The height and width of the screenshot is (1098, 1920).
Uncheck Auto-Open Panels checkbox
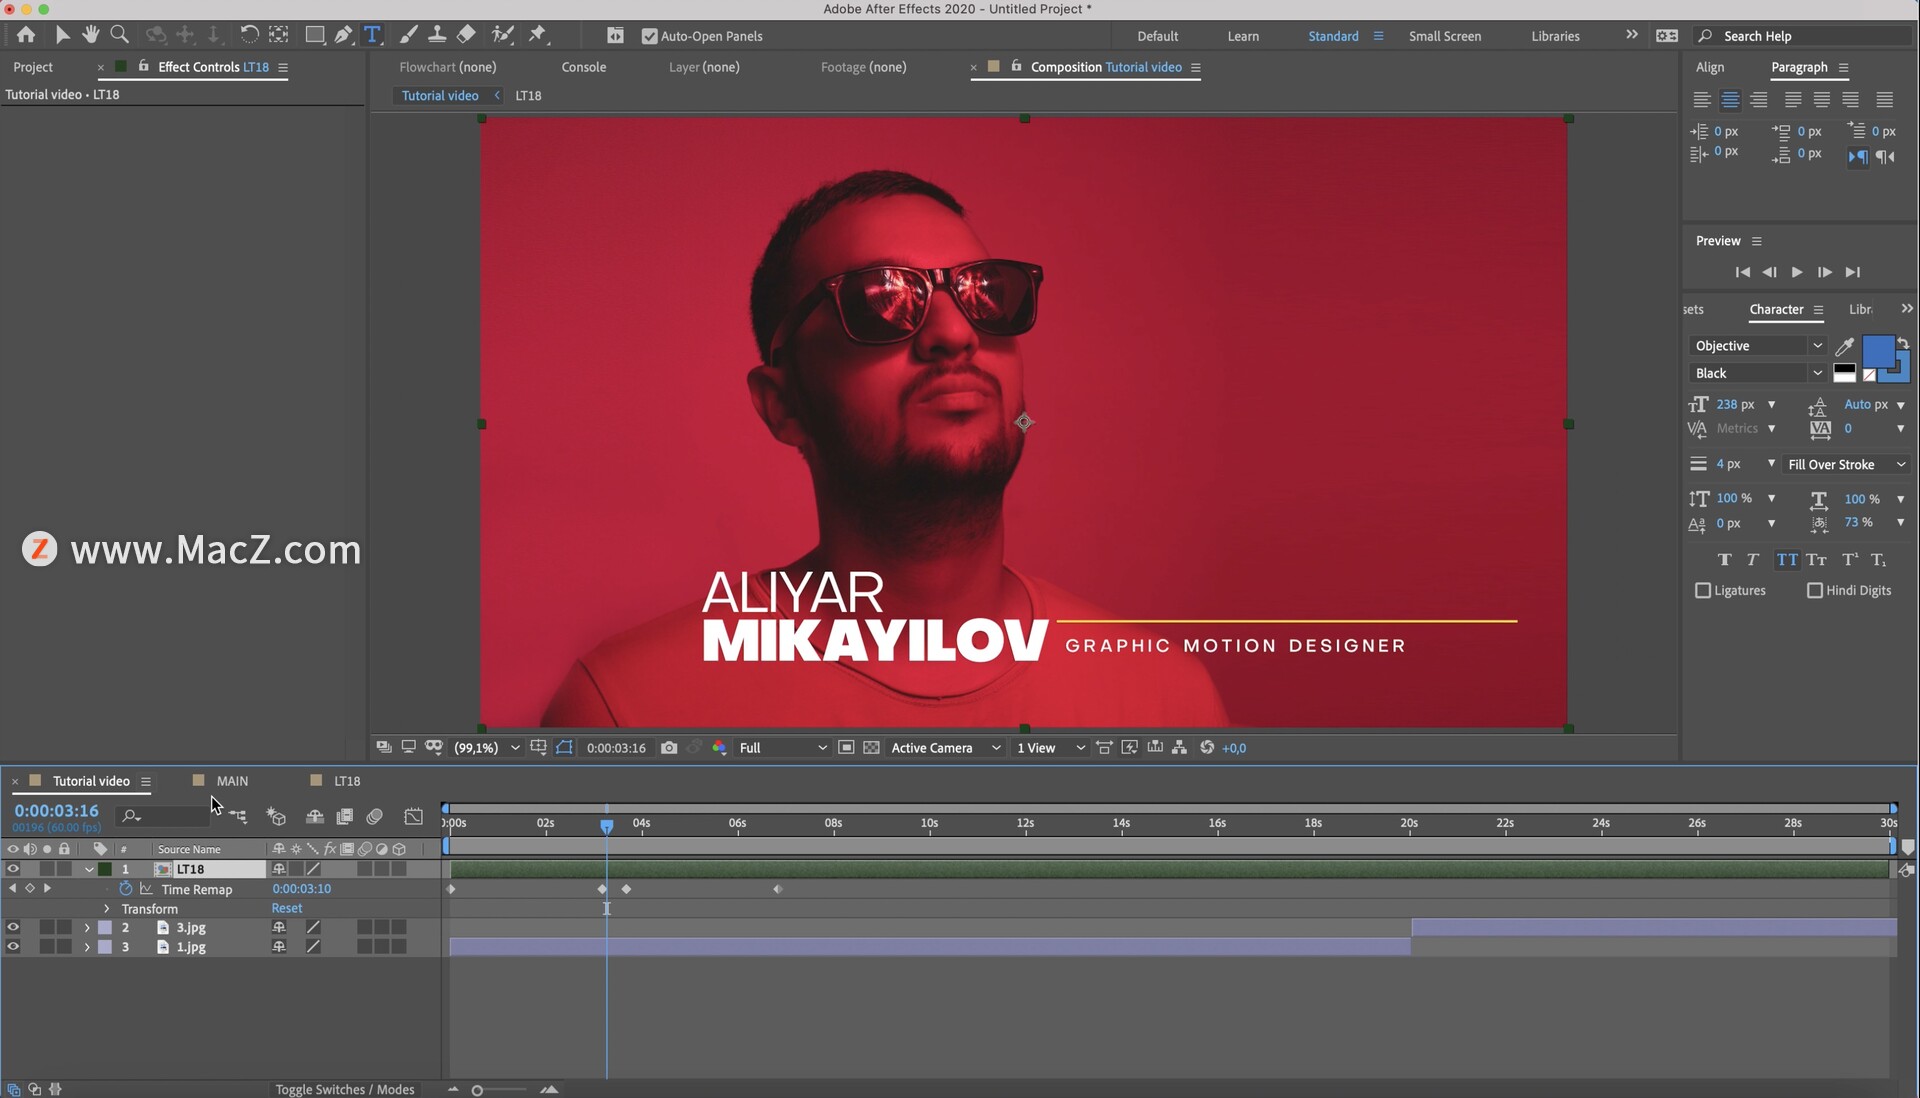(650, 36)
